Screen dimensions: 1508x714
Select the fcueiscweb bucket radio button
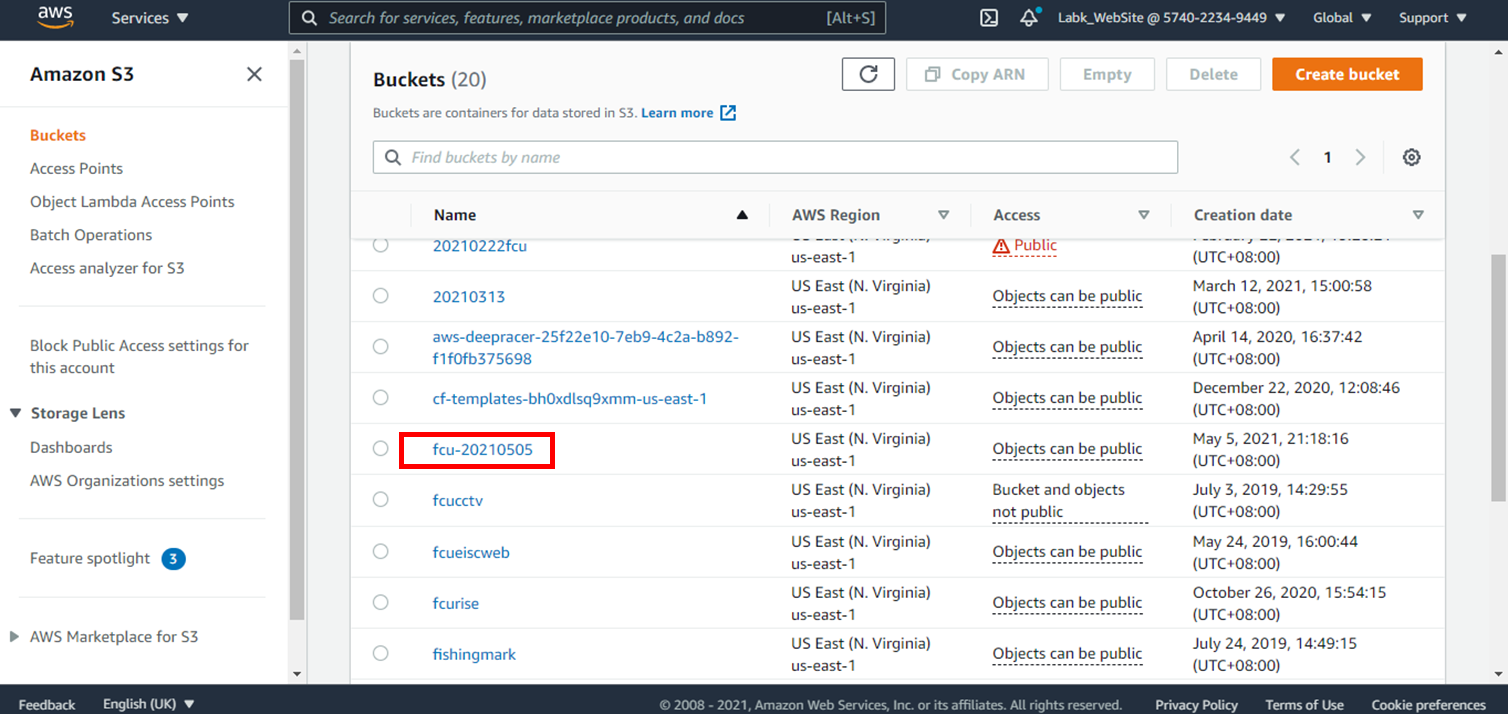pos(381,551)
